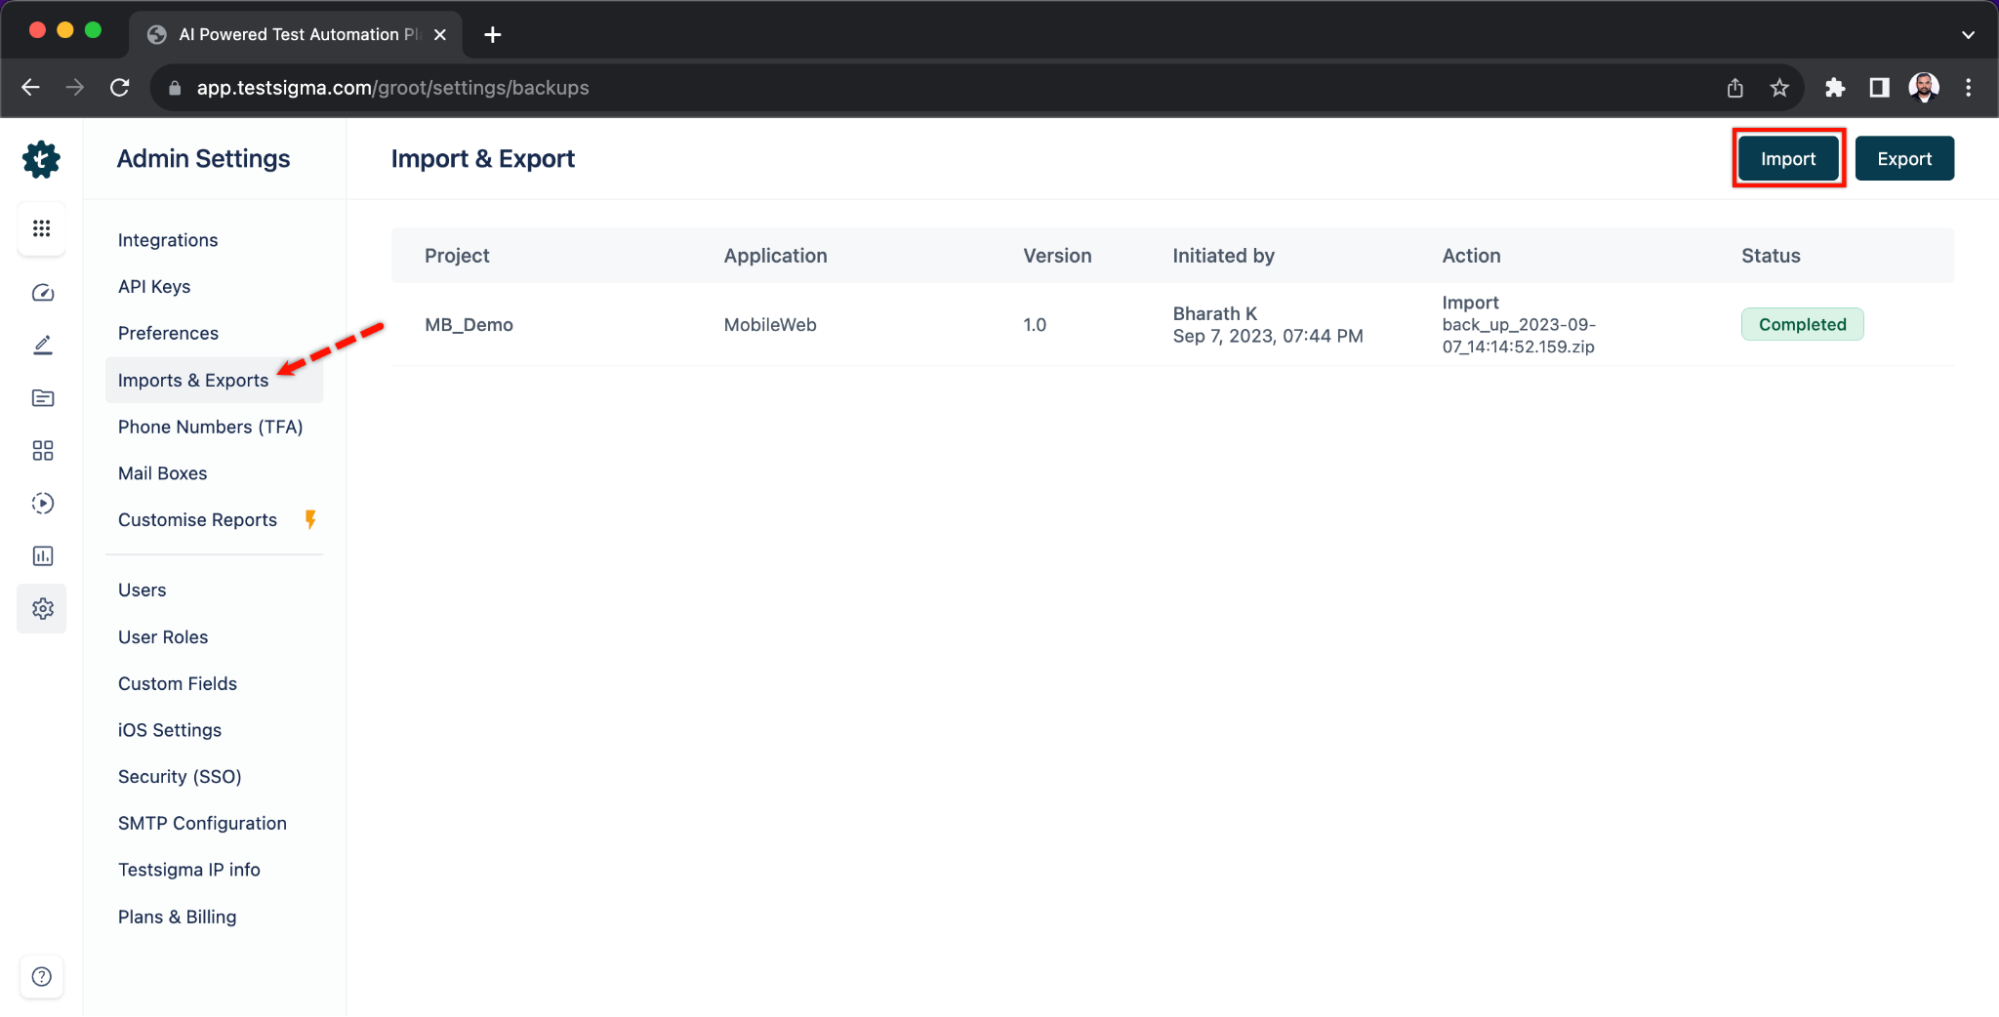Click the site lock icon in address bar
Screen dimensions: 1999x1017
175,88
